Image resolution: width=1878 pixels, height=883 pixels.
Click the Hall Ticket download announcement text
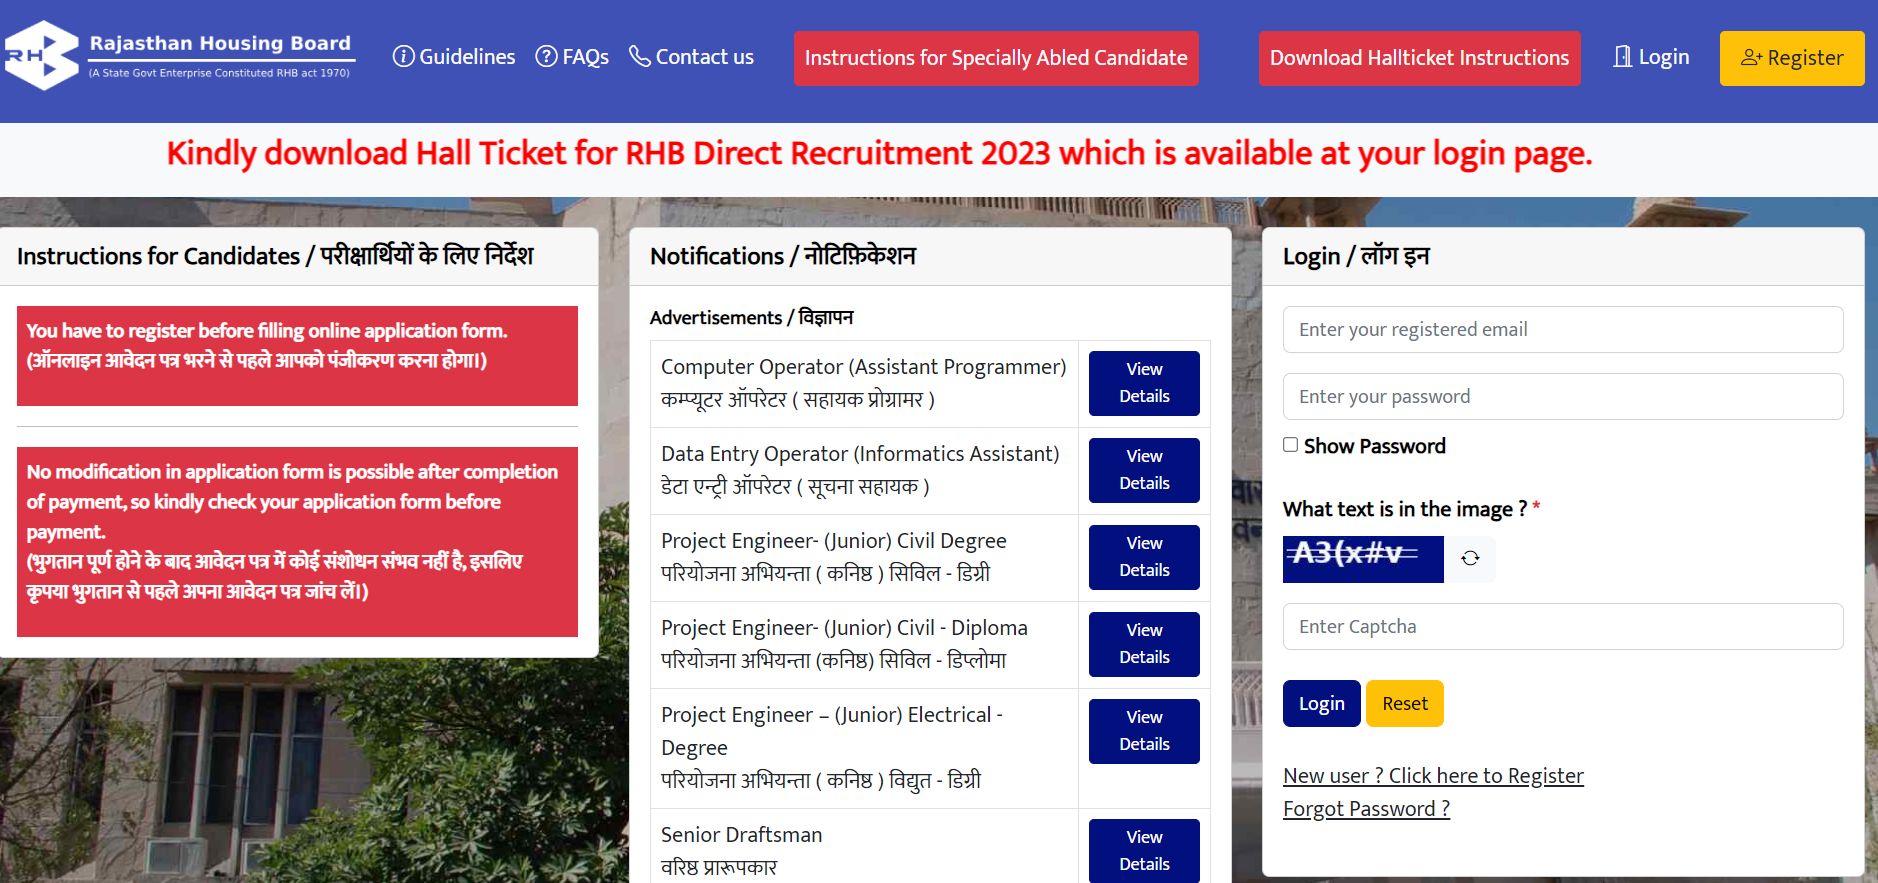[879, 154]
